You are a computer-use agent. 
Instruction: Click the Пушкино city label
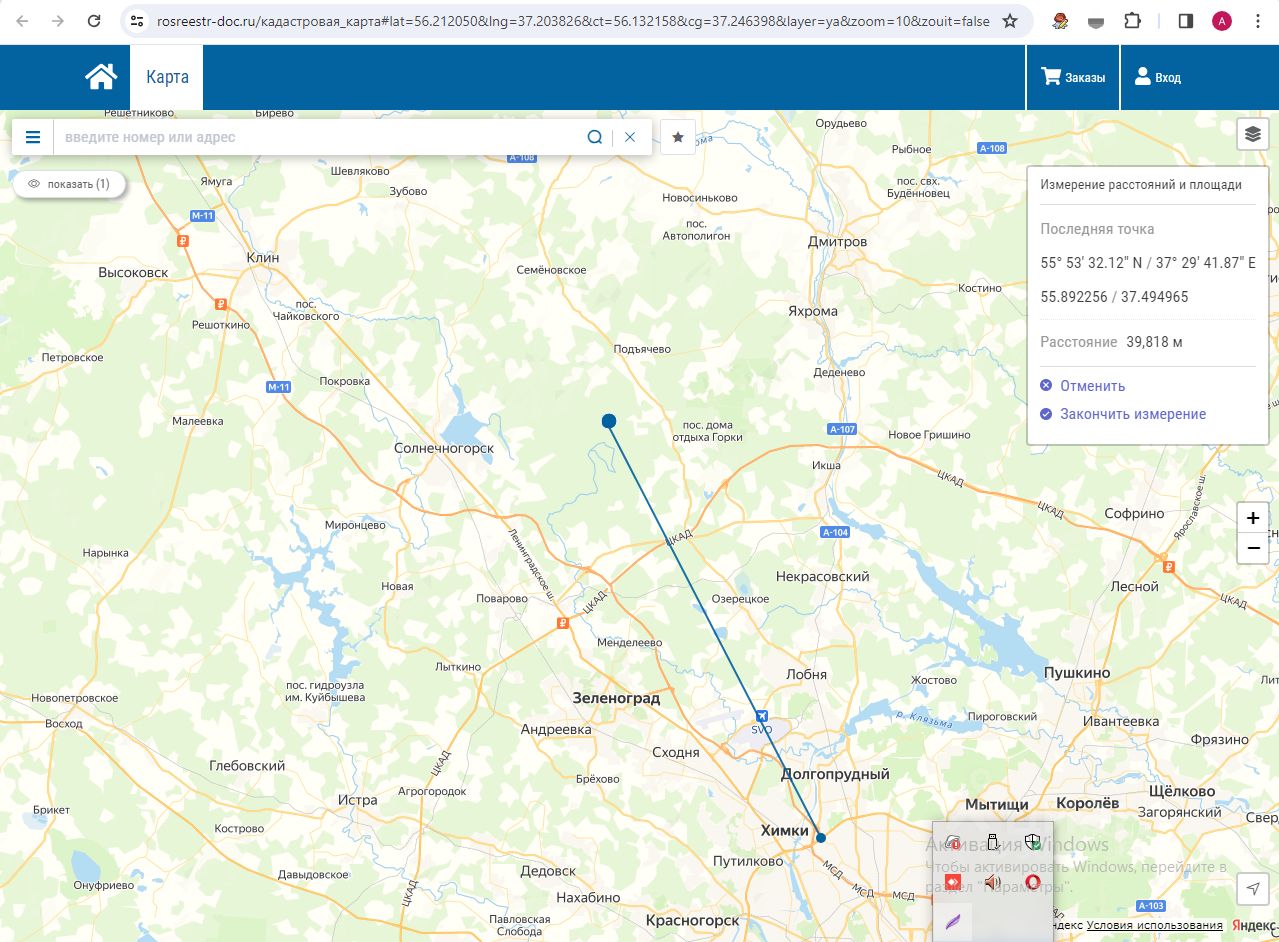[x=1077, y=672]
